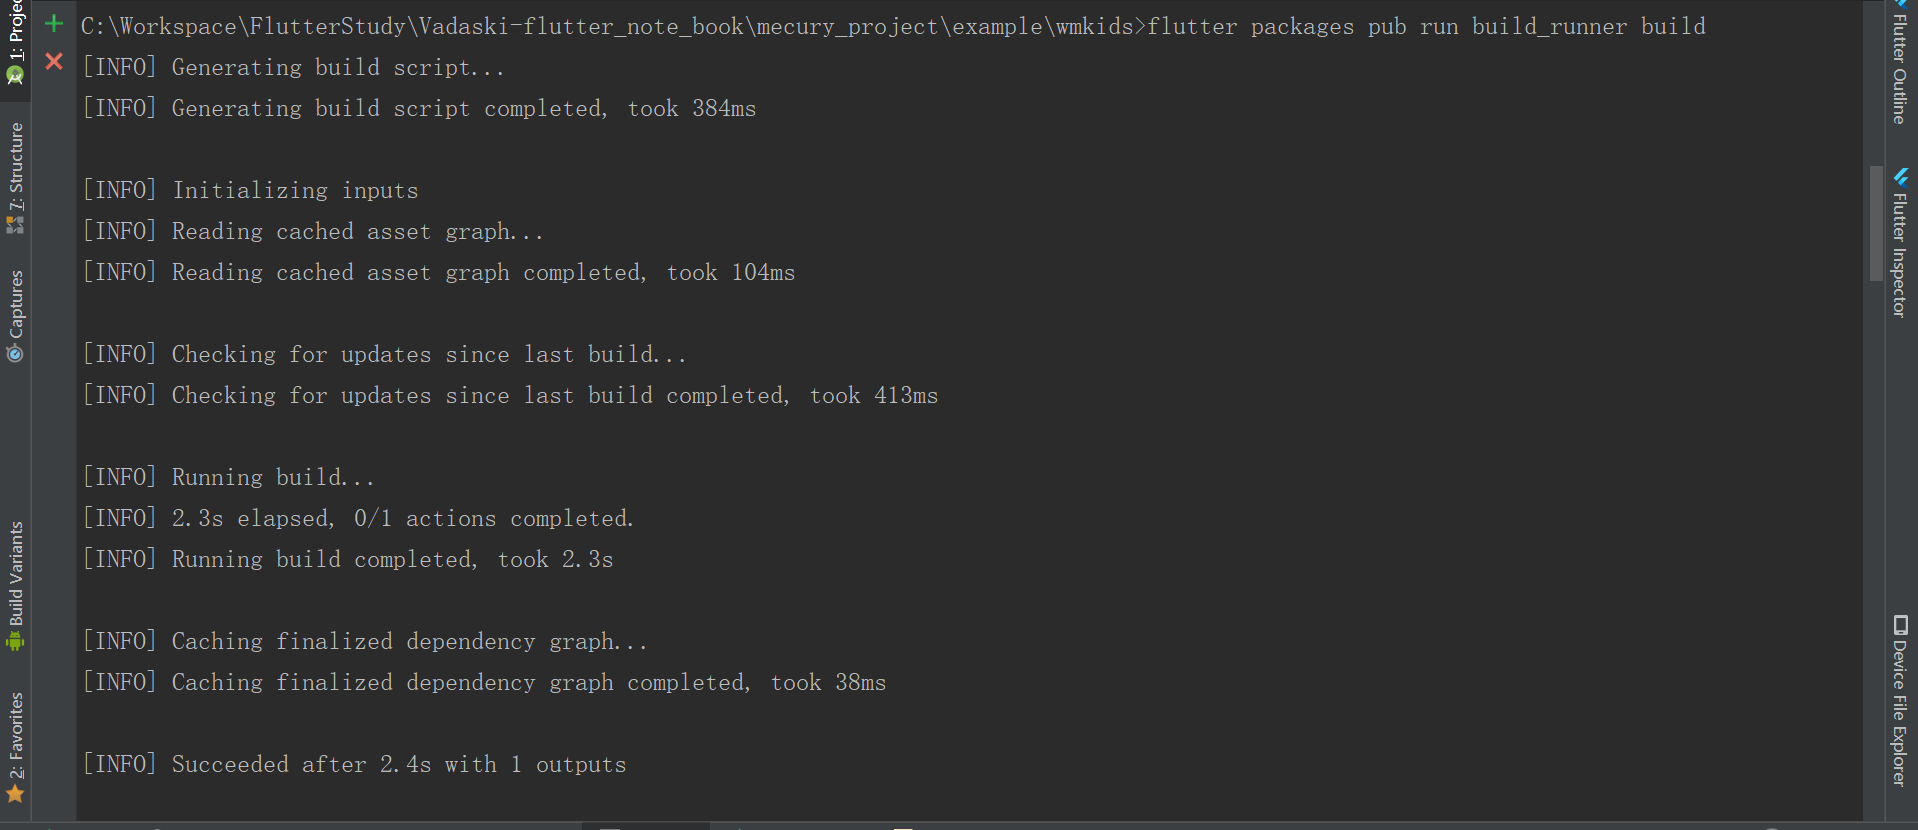The width and height of the screenshot is (1918, 830).
Task: Open the 1: Project tool window
Action: 15,43
